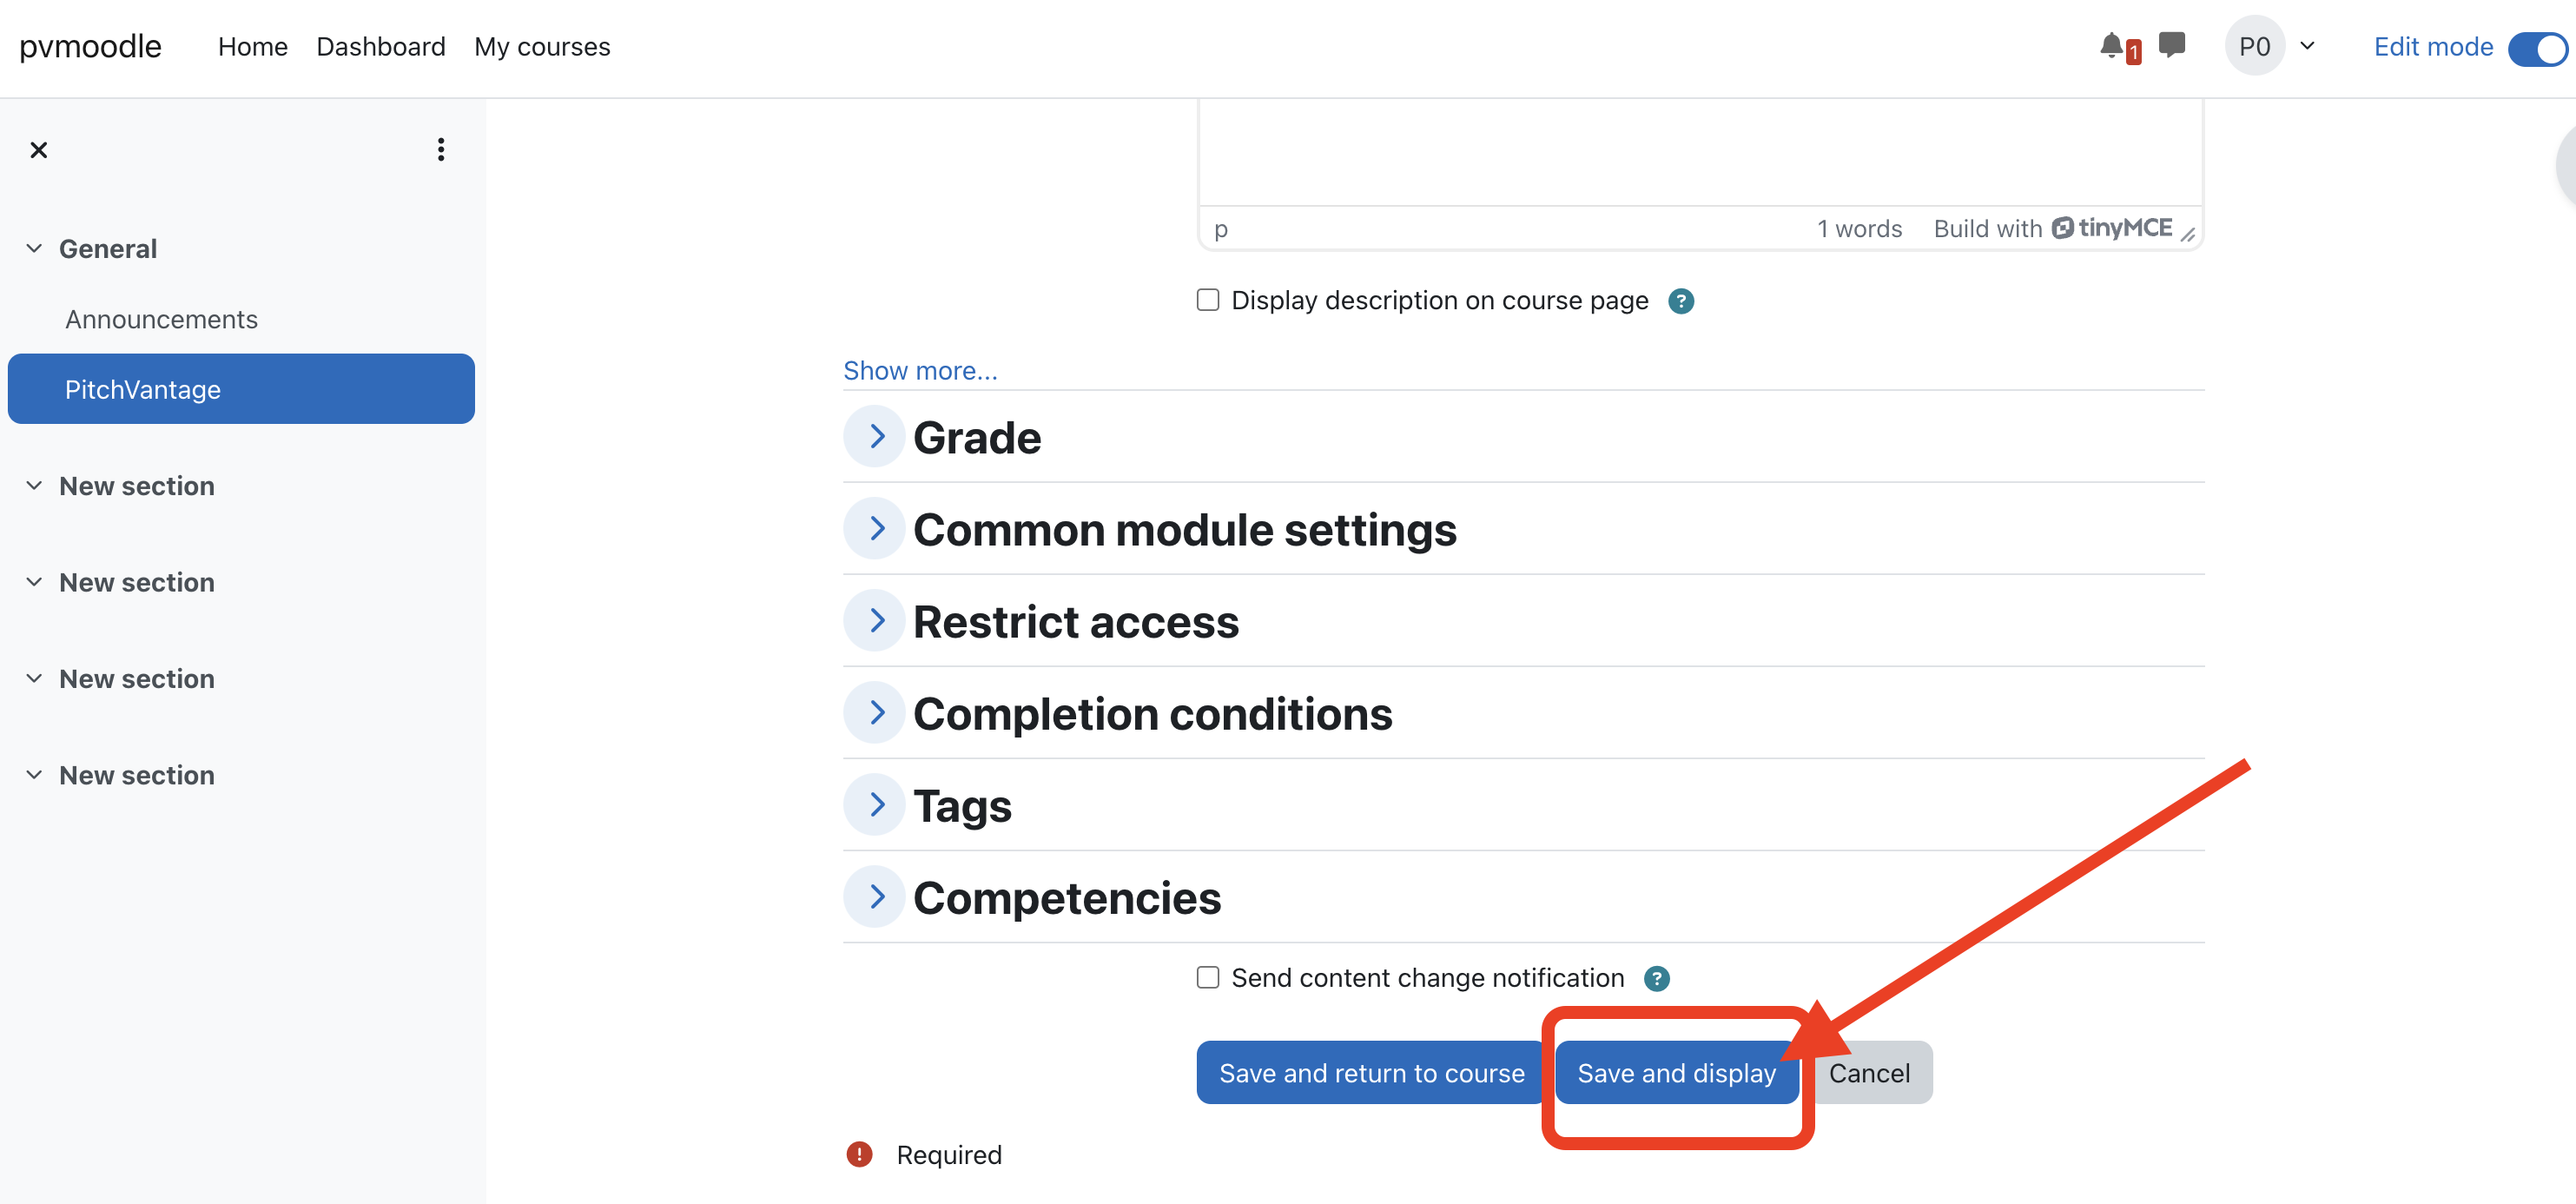The height and width of the screenshot is (1204, 2576).
Task: Toggle Edit mode switch off
Action: pyautogui.click(x=2537, y=48)
